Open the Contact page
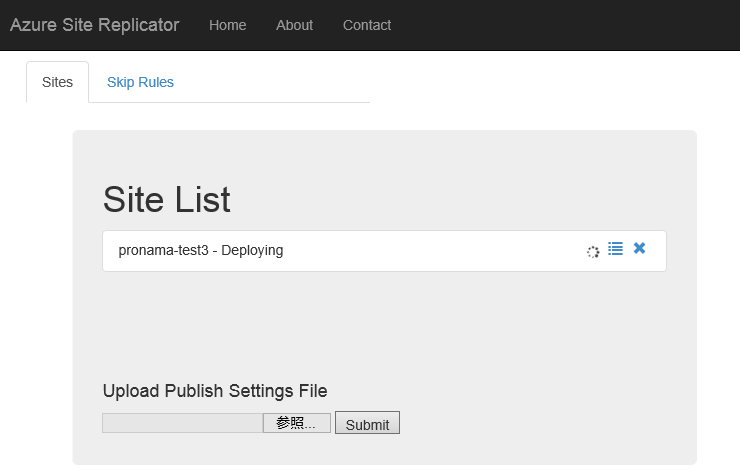The image size is (740, 470). [x=367, y=25]
